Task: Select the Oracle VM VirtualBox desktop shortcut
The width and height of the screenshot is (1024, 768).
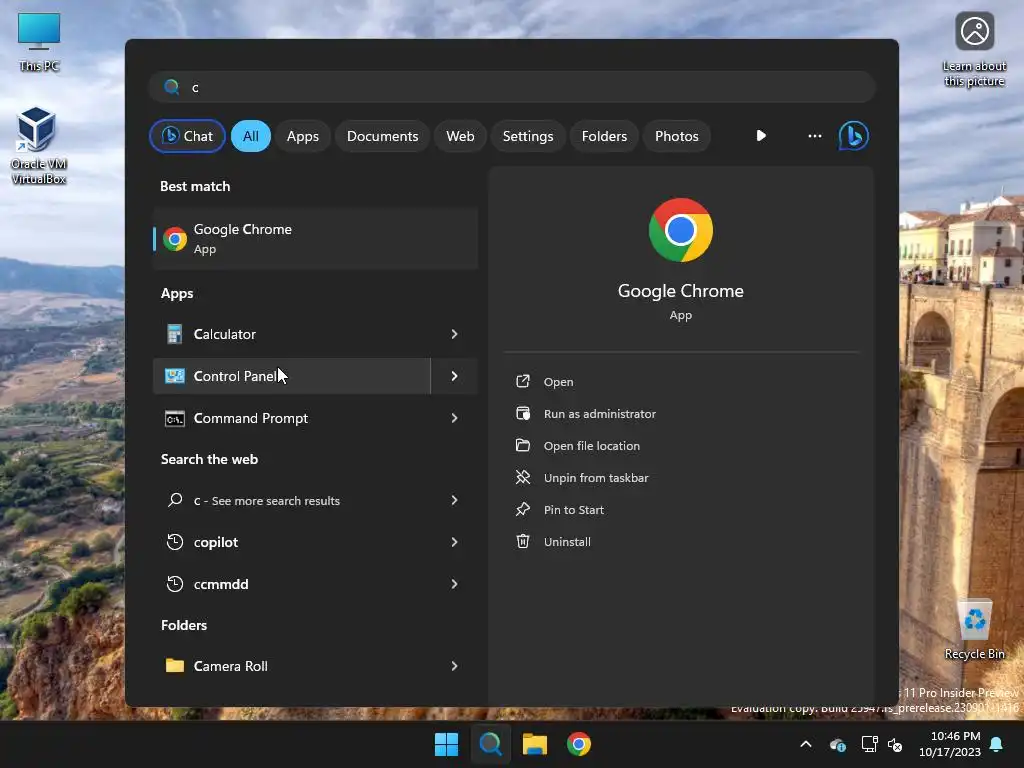Action: (39, 146)
